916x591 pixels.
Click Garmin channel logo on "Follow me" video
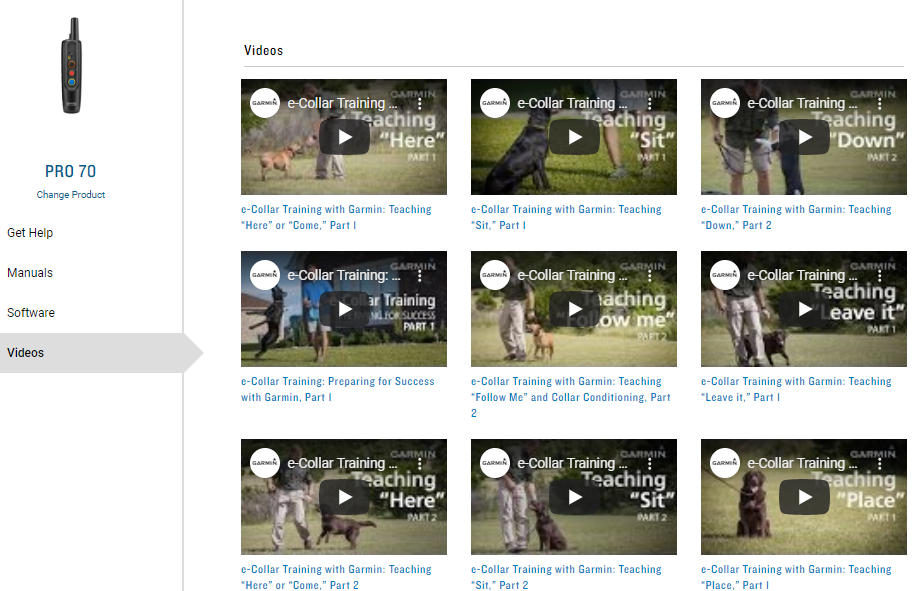pos(495,274)
